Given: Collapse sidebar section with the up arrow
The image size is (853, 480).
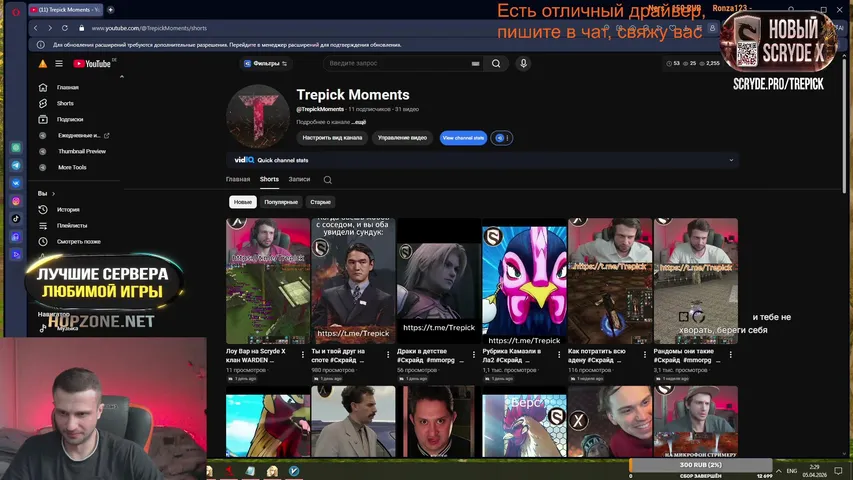Looking at the screenshot, I should point(121,77).
